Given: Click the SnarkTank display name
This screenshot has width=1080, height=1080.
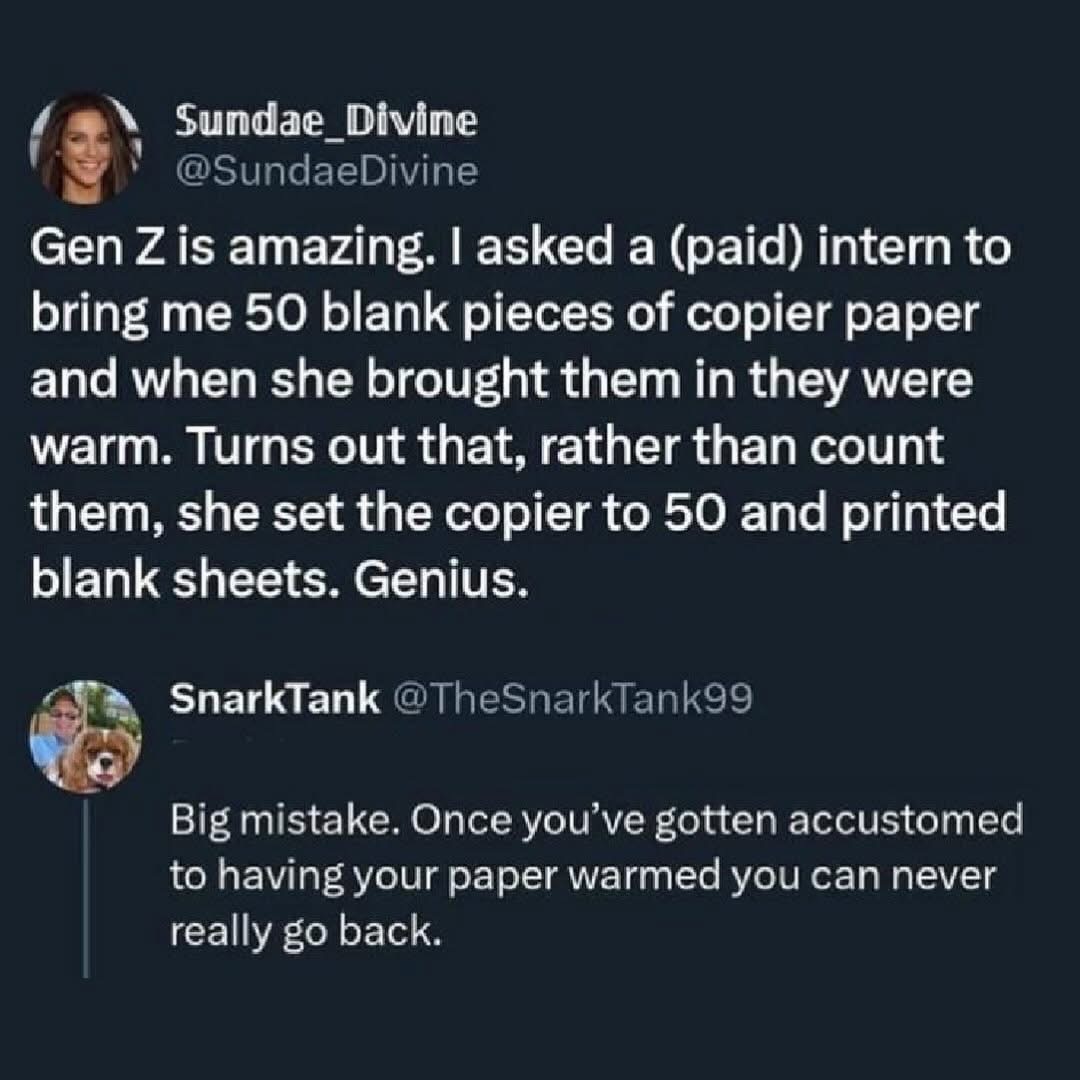Looking at the screenshot, I should [x=274, y=700].
